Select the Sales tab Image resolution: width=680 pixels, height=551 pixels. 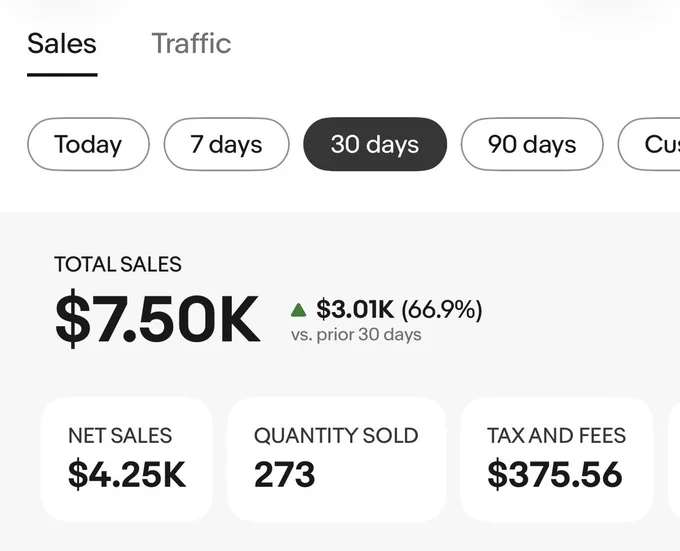(x=62, y=43)
